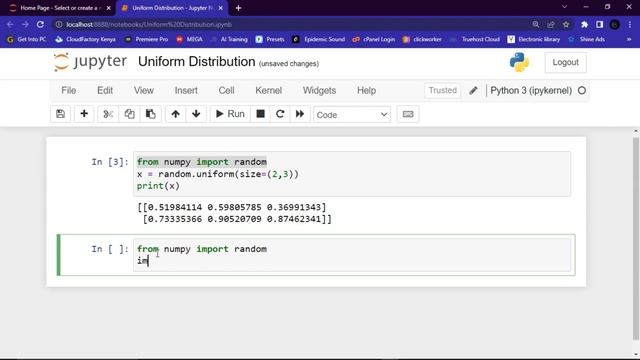Click the pencil edit mode icon
The width and height of the screenshot is (640, 360).
(473, 91)
